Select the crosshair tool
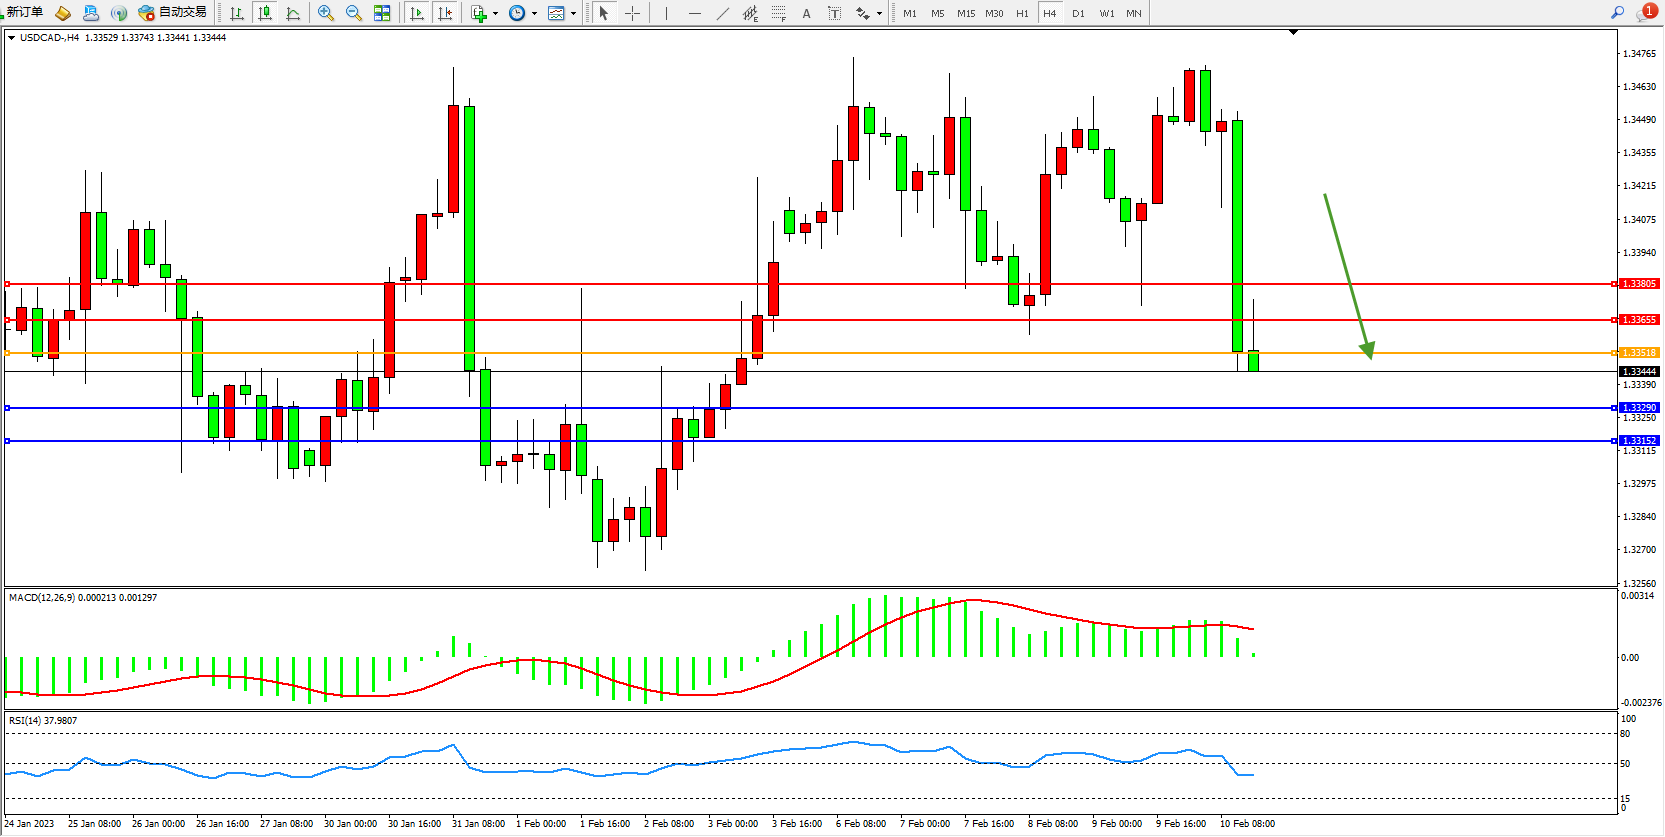Screen dimensions: 1665x837 tap(632, 13)
